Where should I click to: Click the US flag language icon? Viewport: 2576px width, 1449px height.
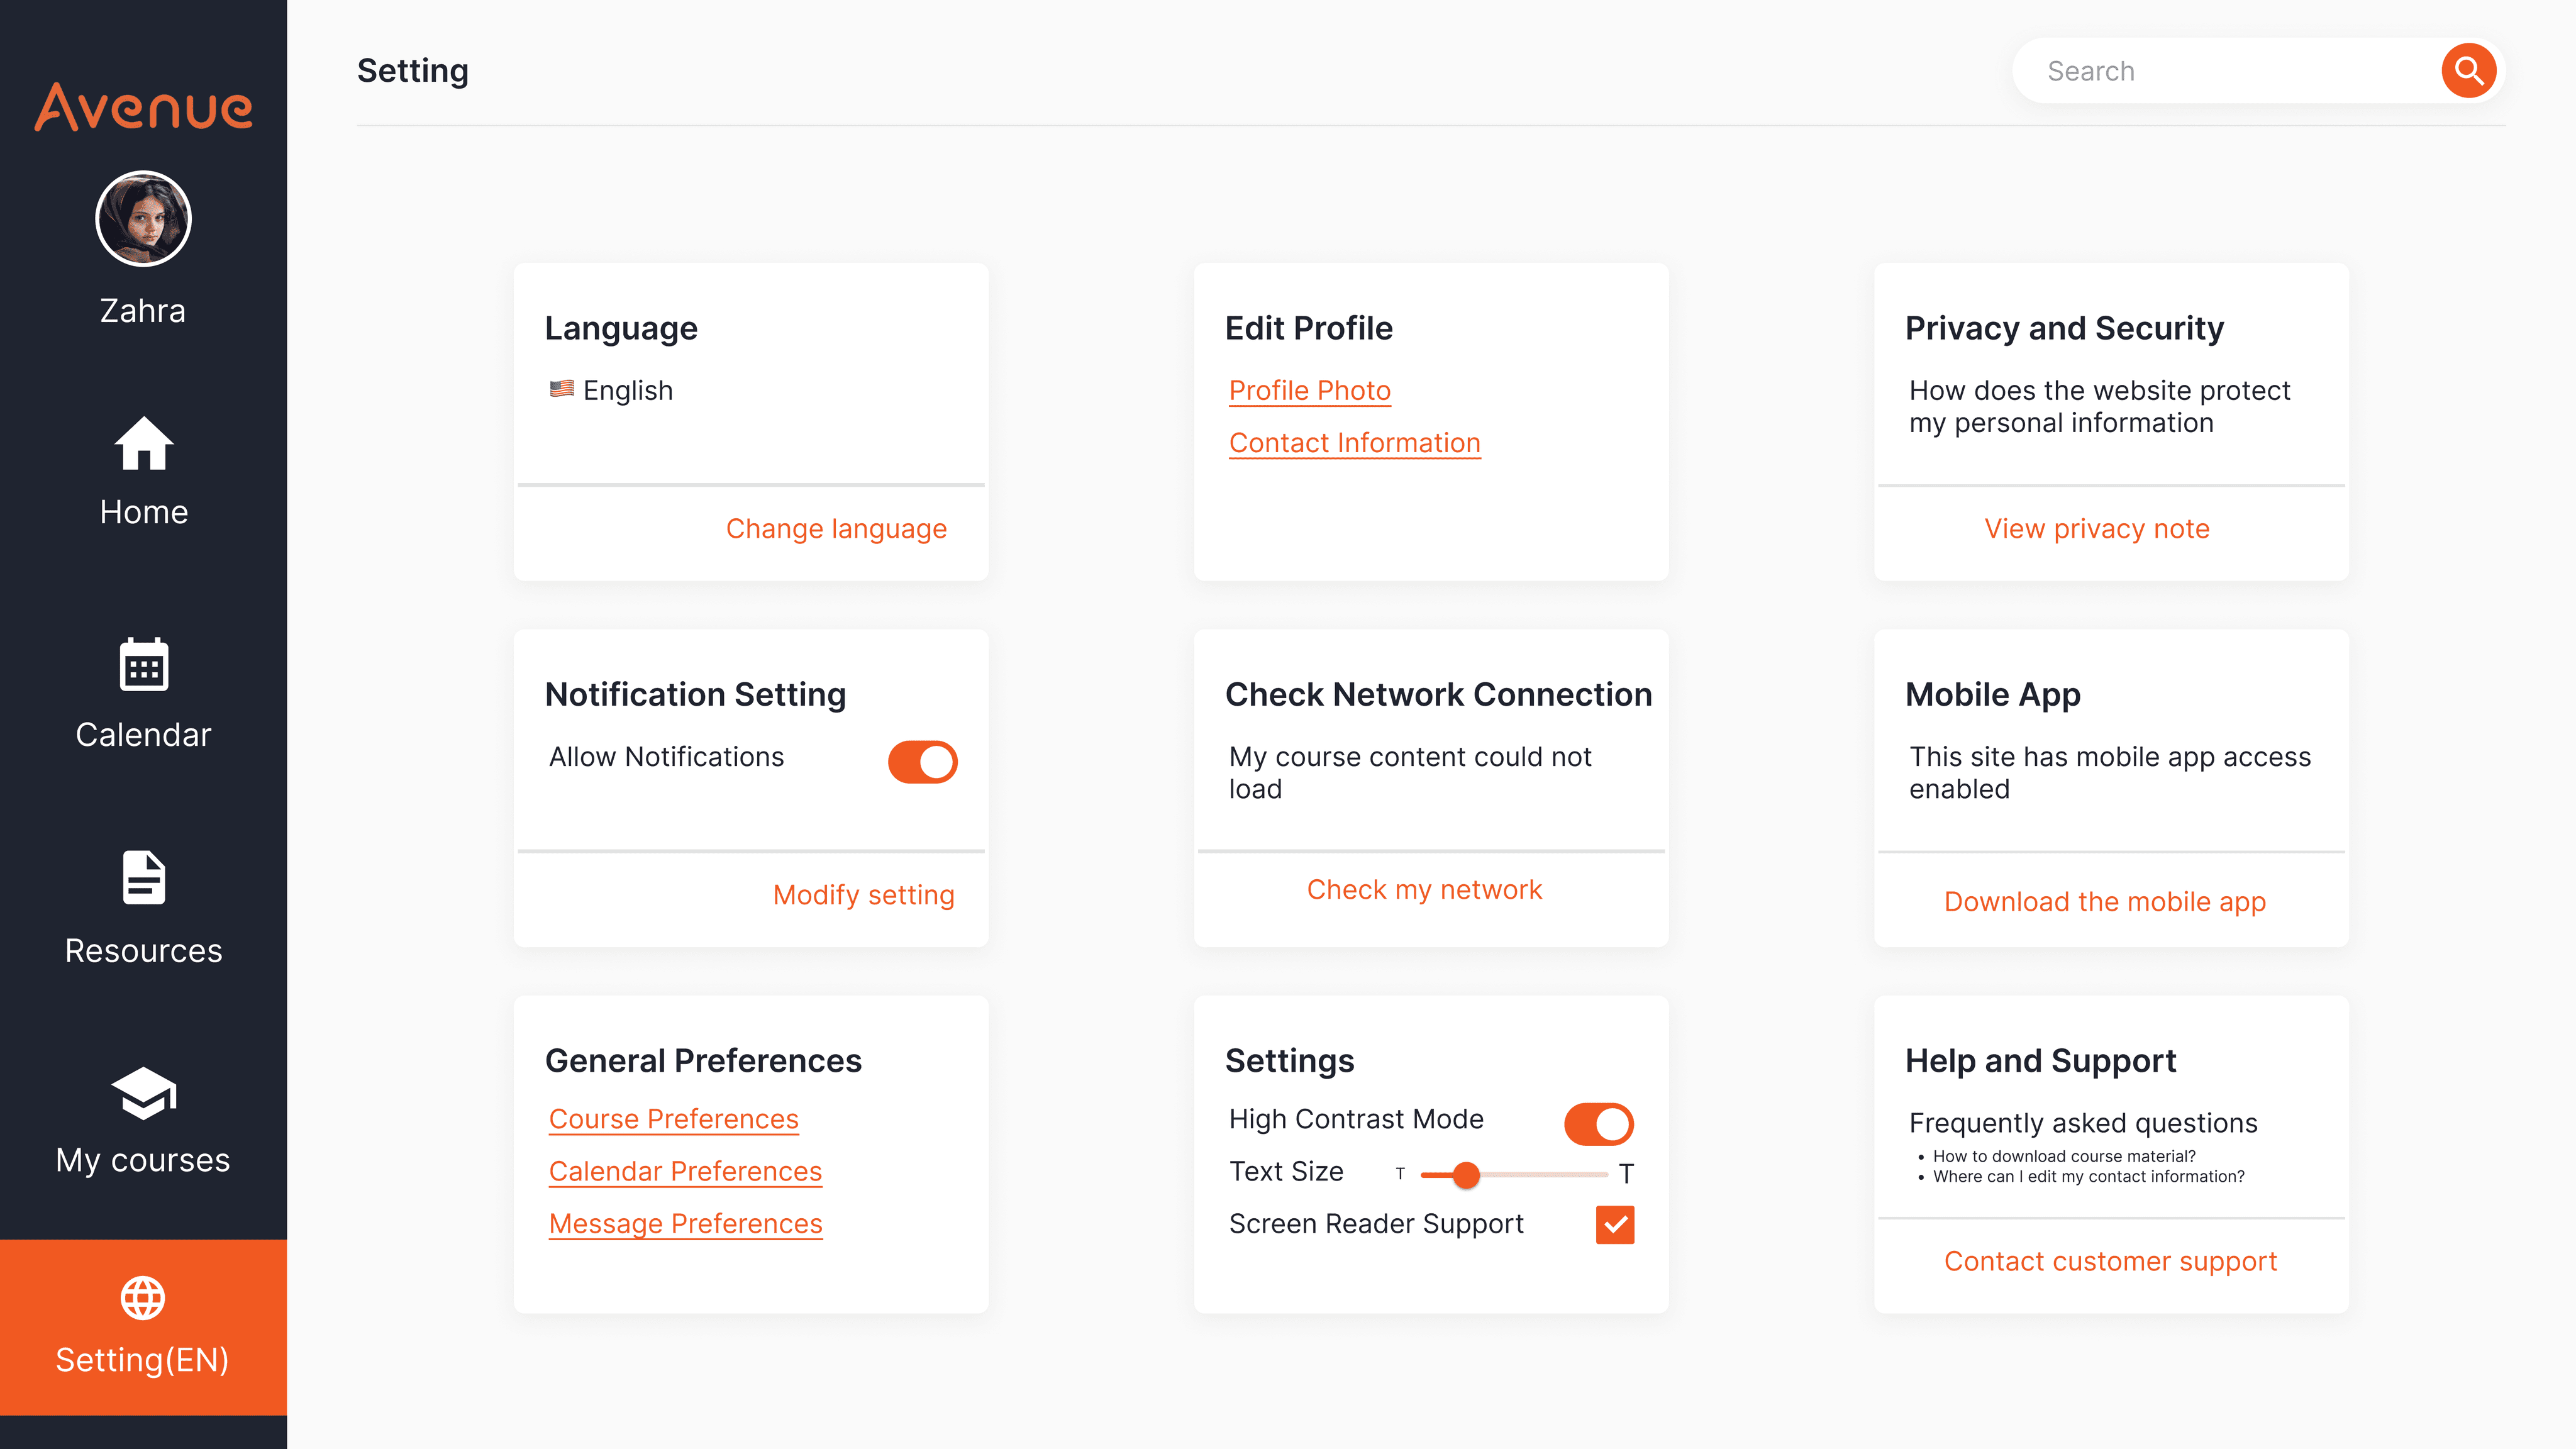pos(561,389)
